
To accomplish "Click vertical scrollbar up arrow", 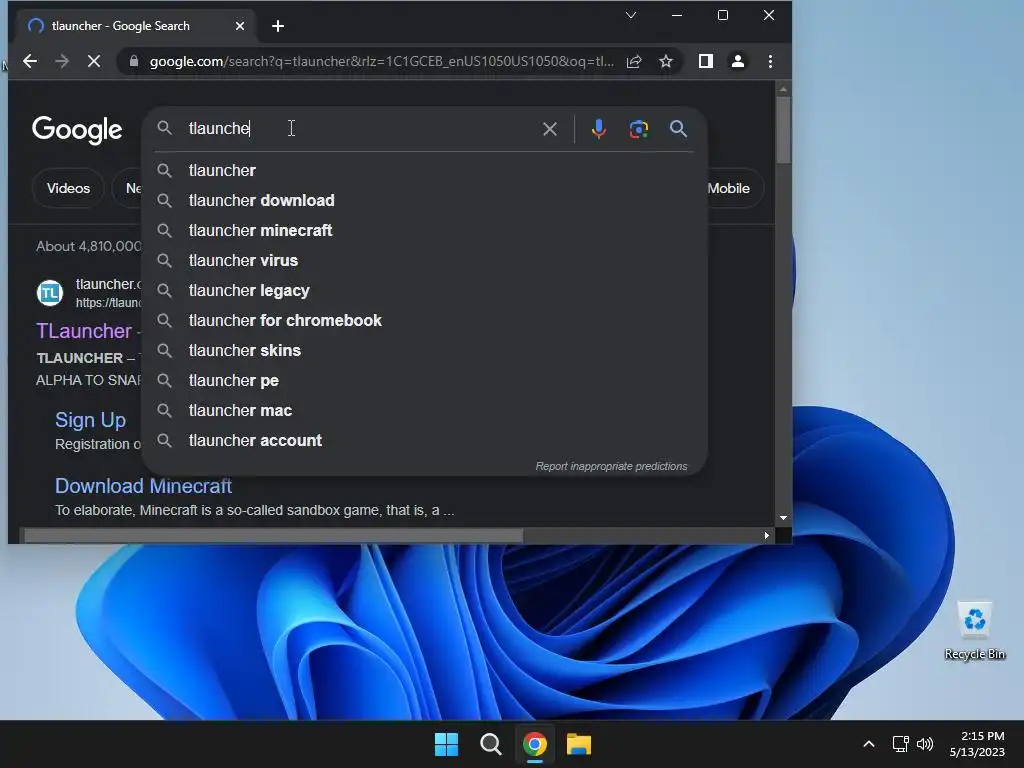I will click(x=783, y=89).
